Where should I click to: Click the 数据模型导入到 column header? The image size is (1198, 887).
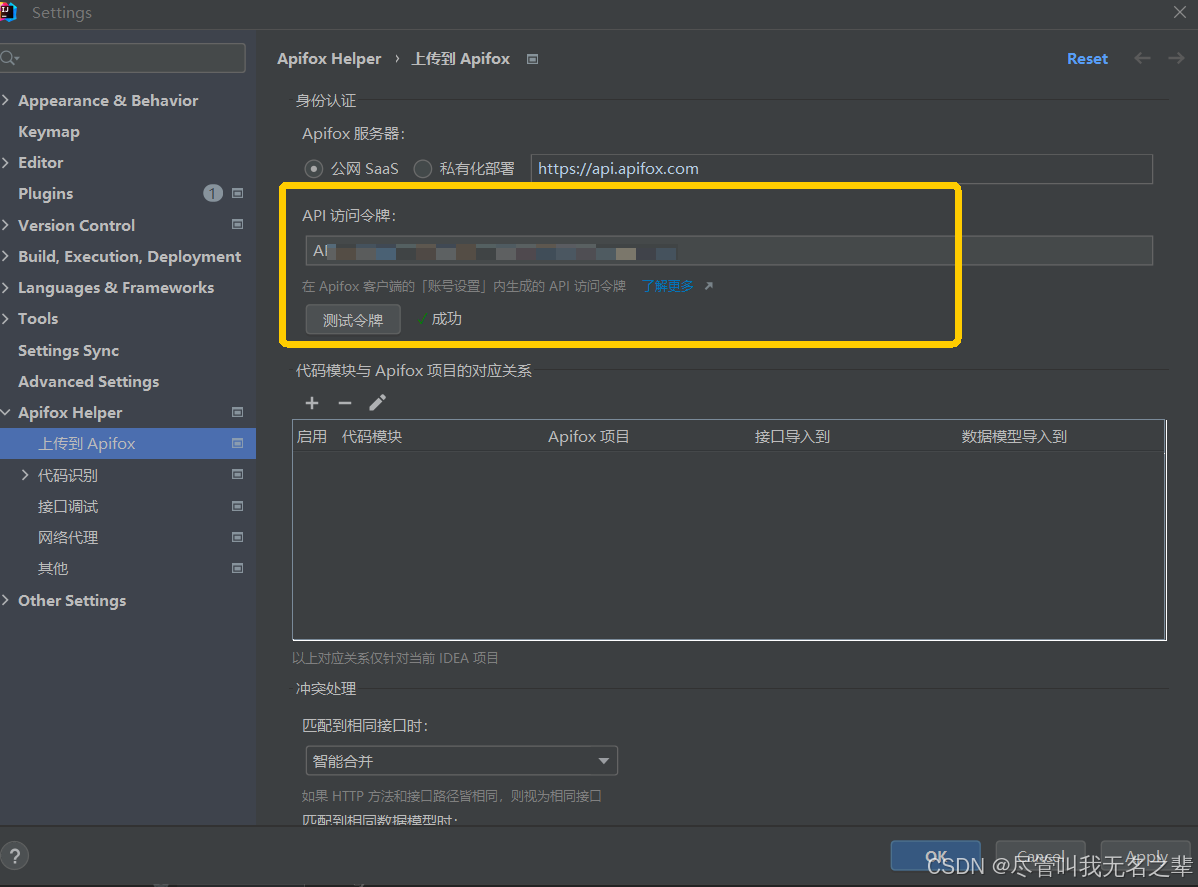click(1014, 436)
